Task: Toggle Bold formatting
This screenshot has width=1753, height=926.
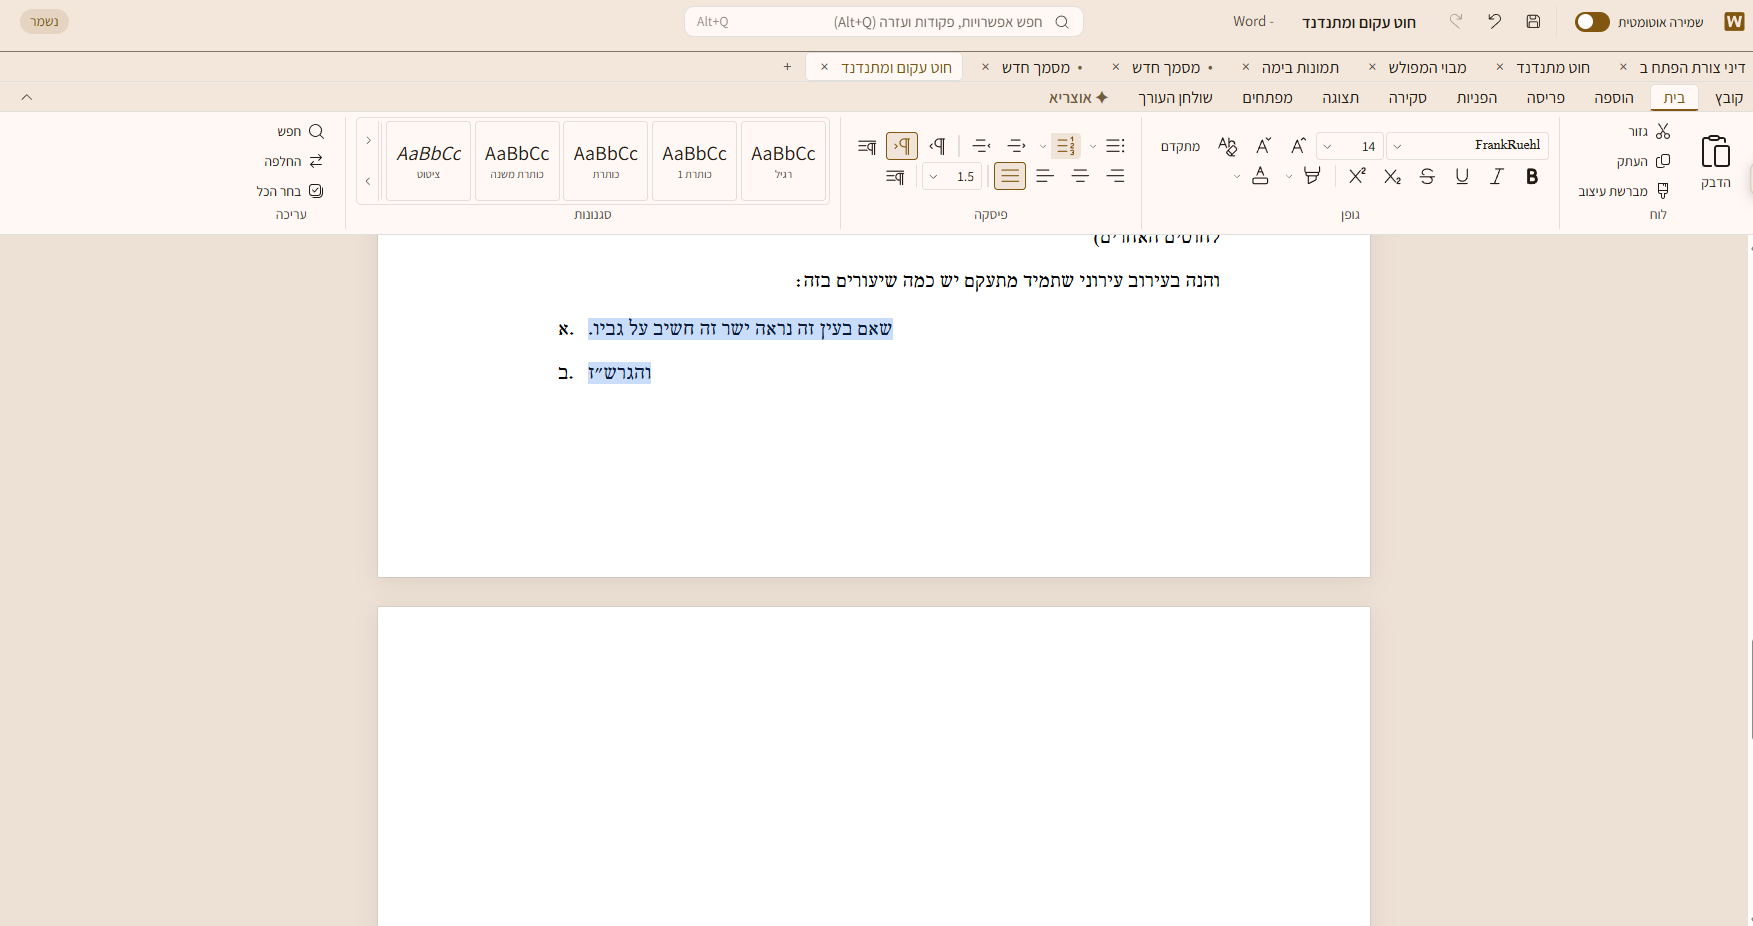Action: point(1531,177)
